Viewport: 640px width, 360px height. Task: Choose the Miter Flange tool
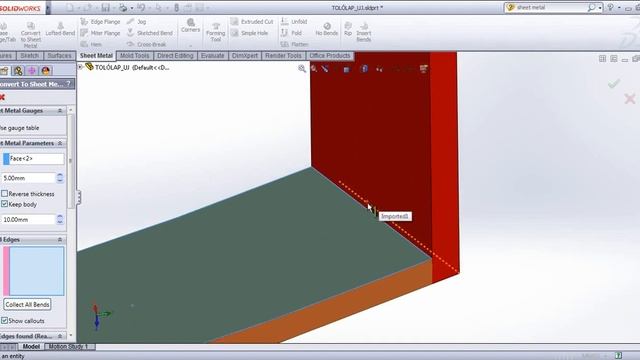(x=100, y=33)
